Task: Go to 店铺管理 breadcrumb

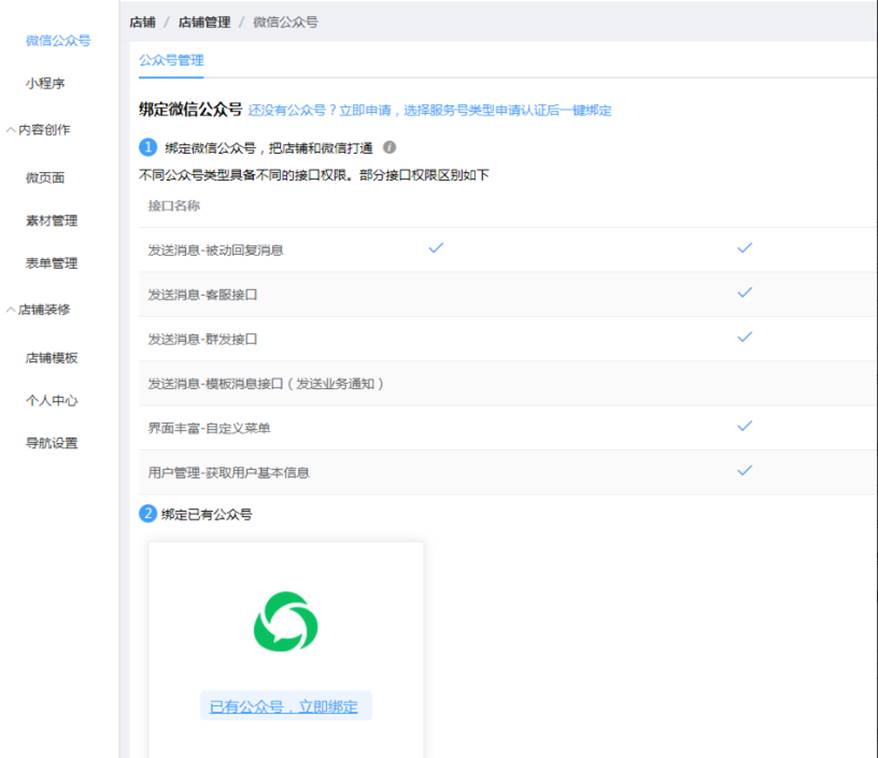Action: 204,22
